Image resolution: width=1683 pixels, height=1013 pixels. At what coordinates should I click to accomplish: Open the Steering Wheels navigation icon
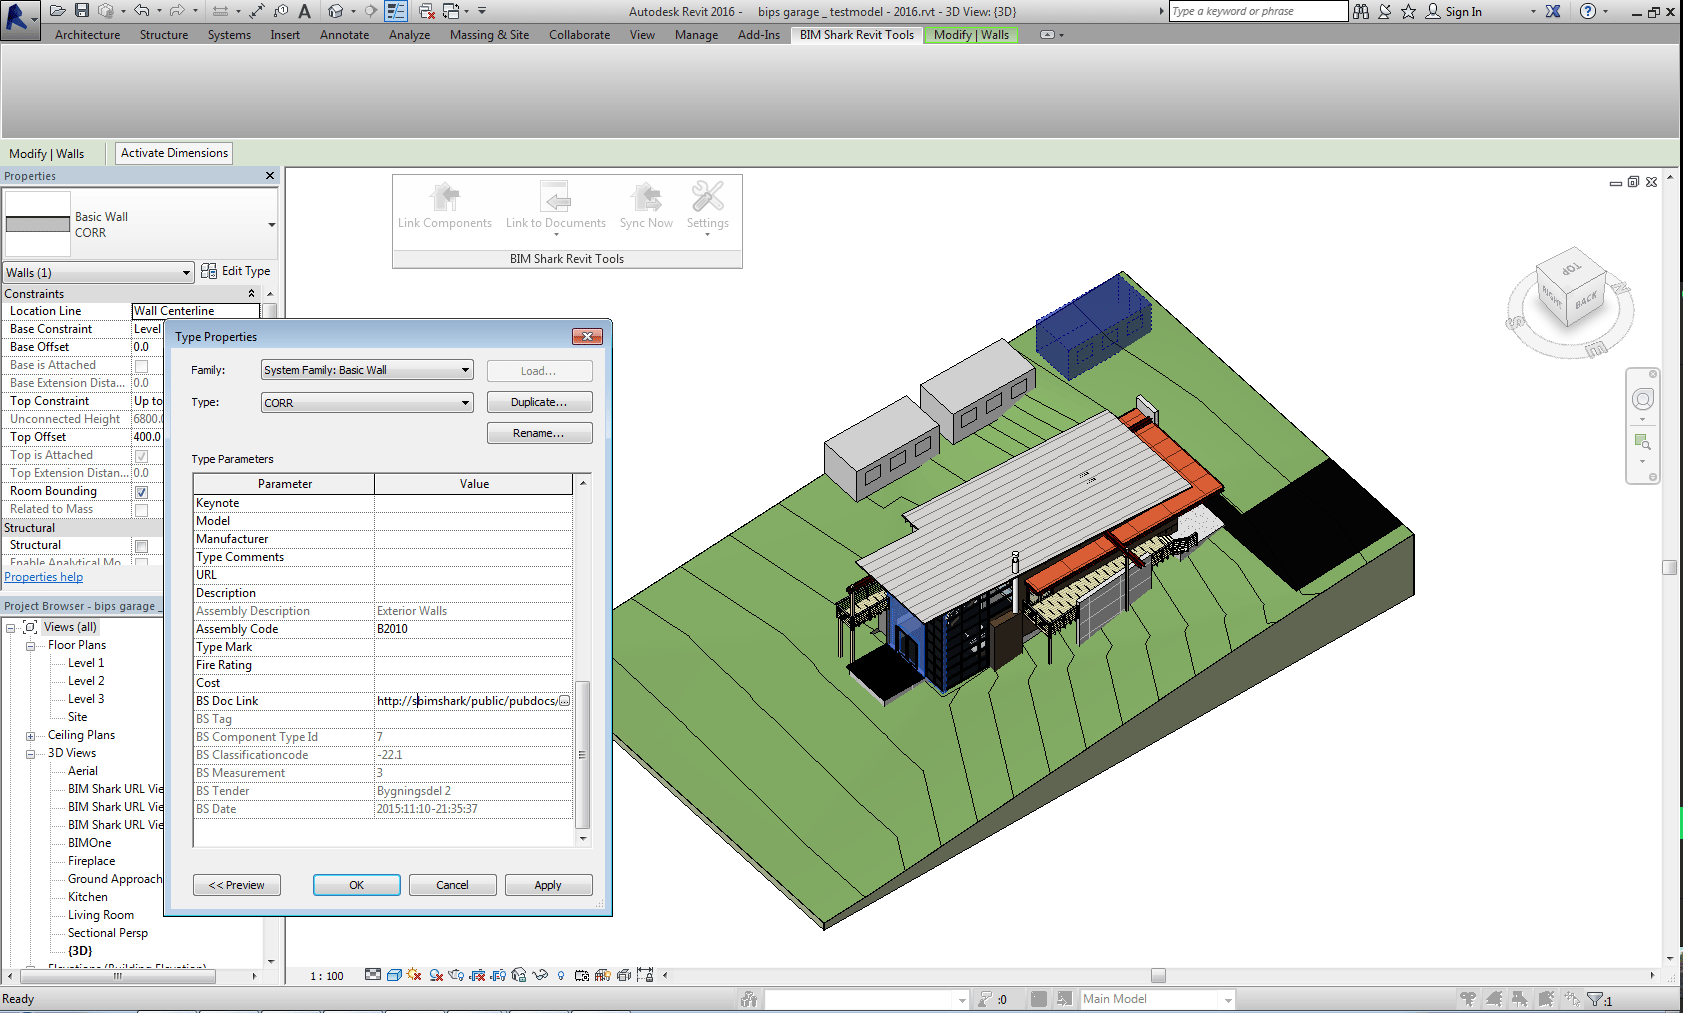[1643, 400]
